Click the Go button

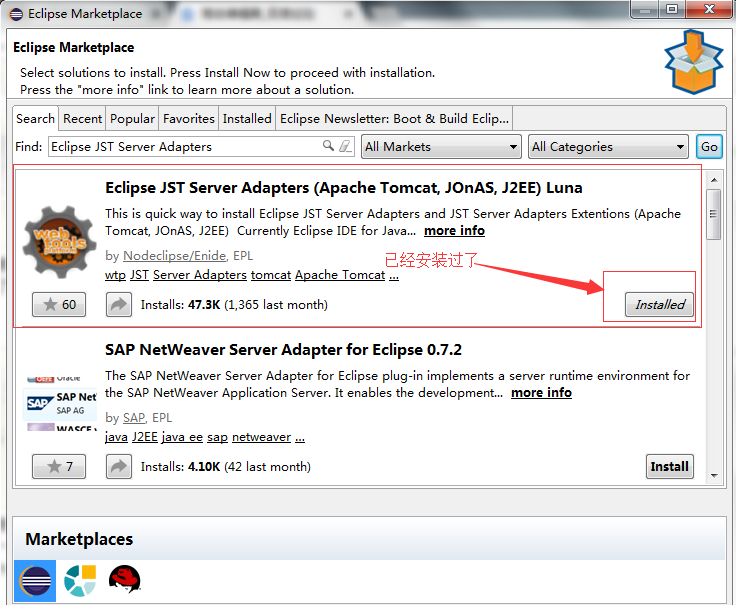pos(709,147)
